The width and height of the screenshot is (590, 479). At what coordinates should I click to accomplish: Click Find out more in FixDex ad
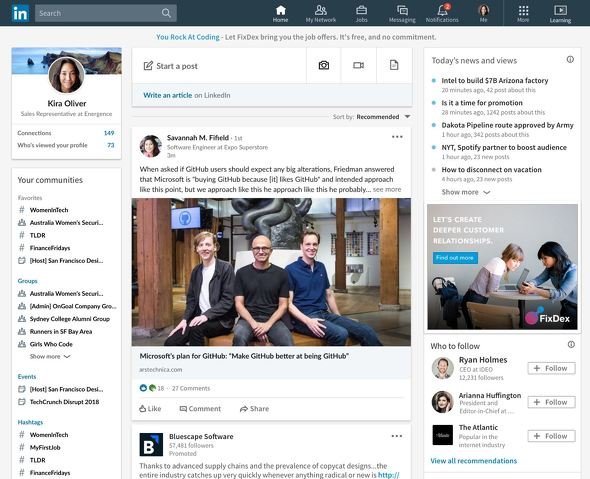point(455,258)
